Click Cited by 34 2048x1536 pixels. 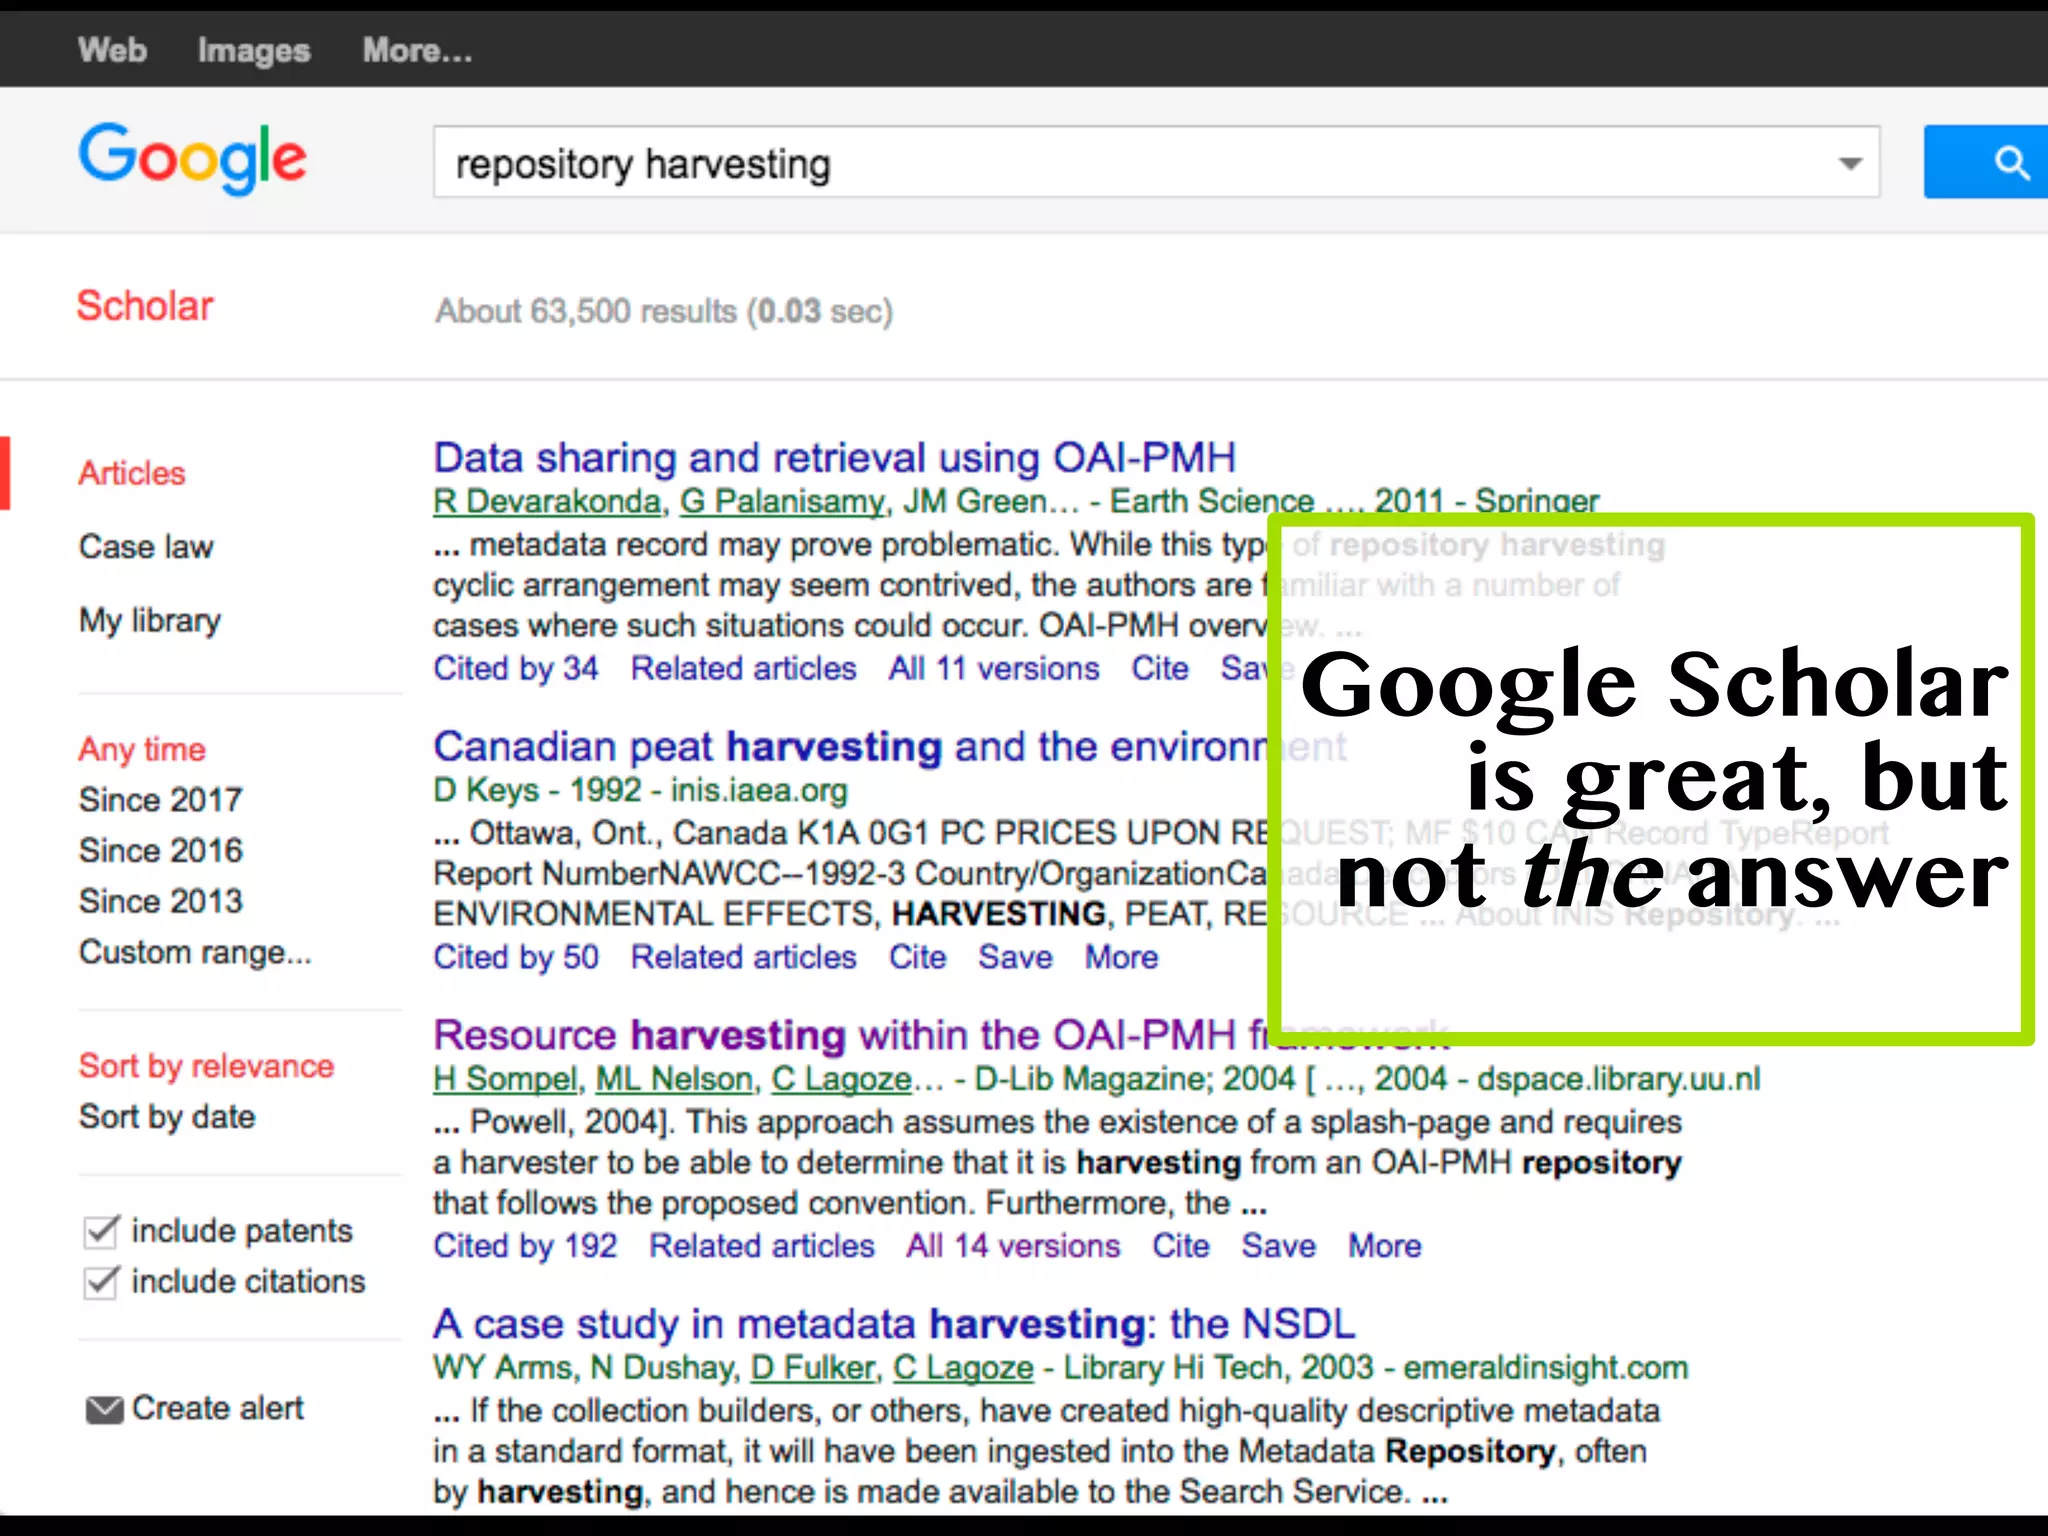click(516, 668)
